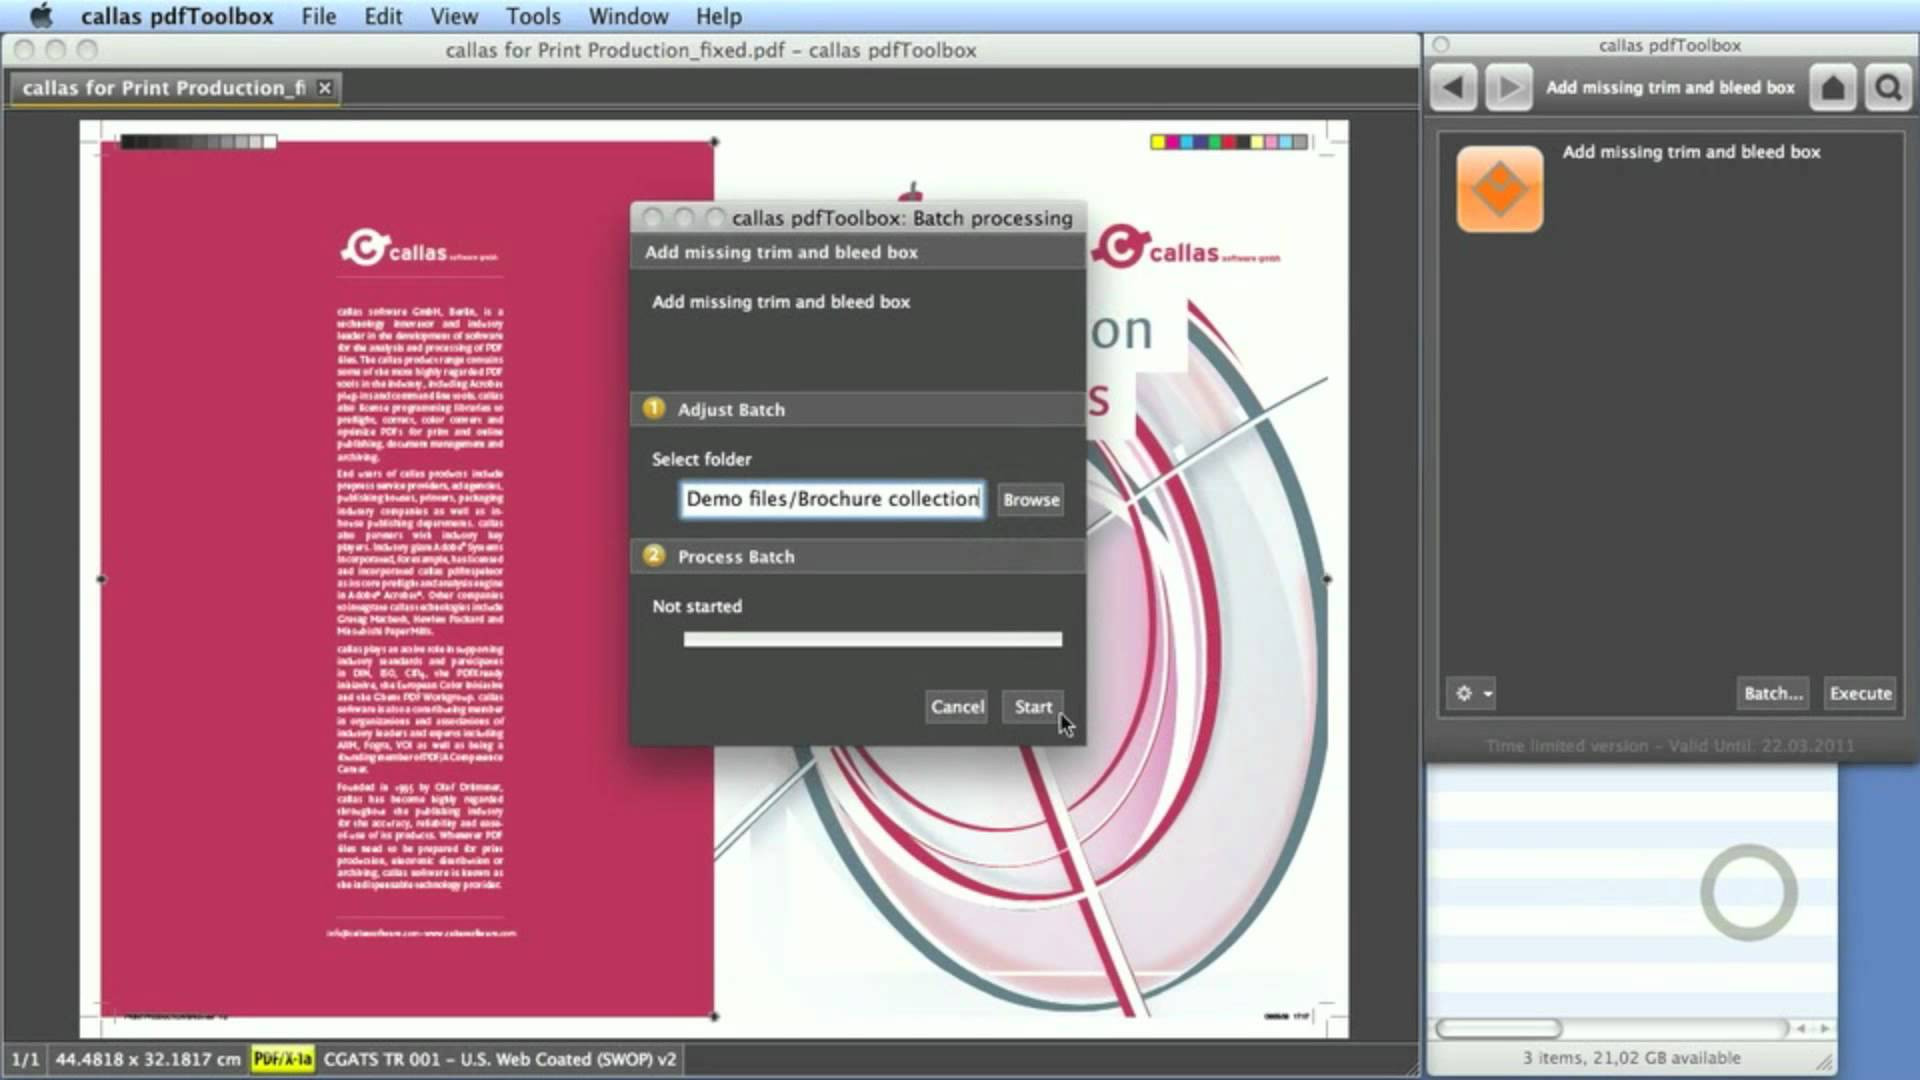Open the gear options dropdown

pos(1470,693)
